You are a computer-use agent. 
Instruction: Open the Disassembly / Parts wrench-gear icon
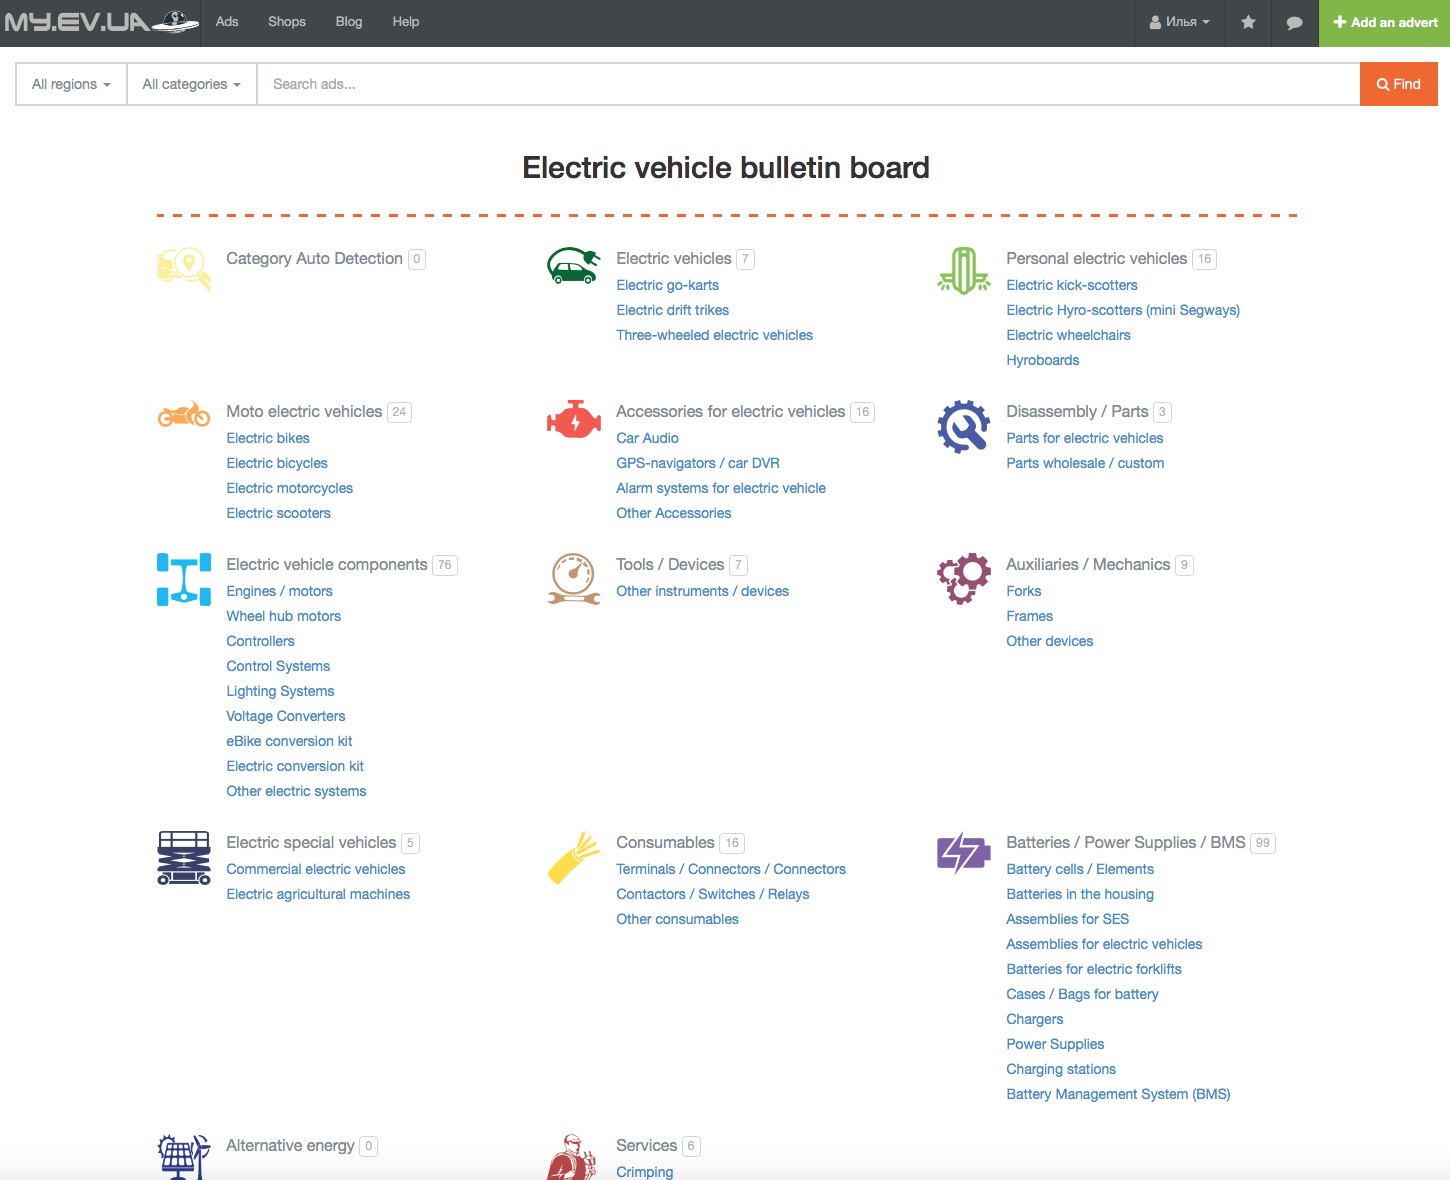[x=963, y=426]
